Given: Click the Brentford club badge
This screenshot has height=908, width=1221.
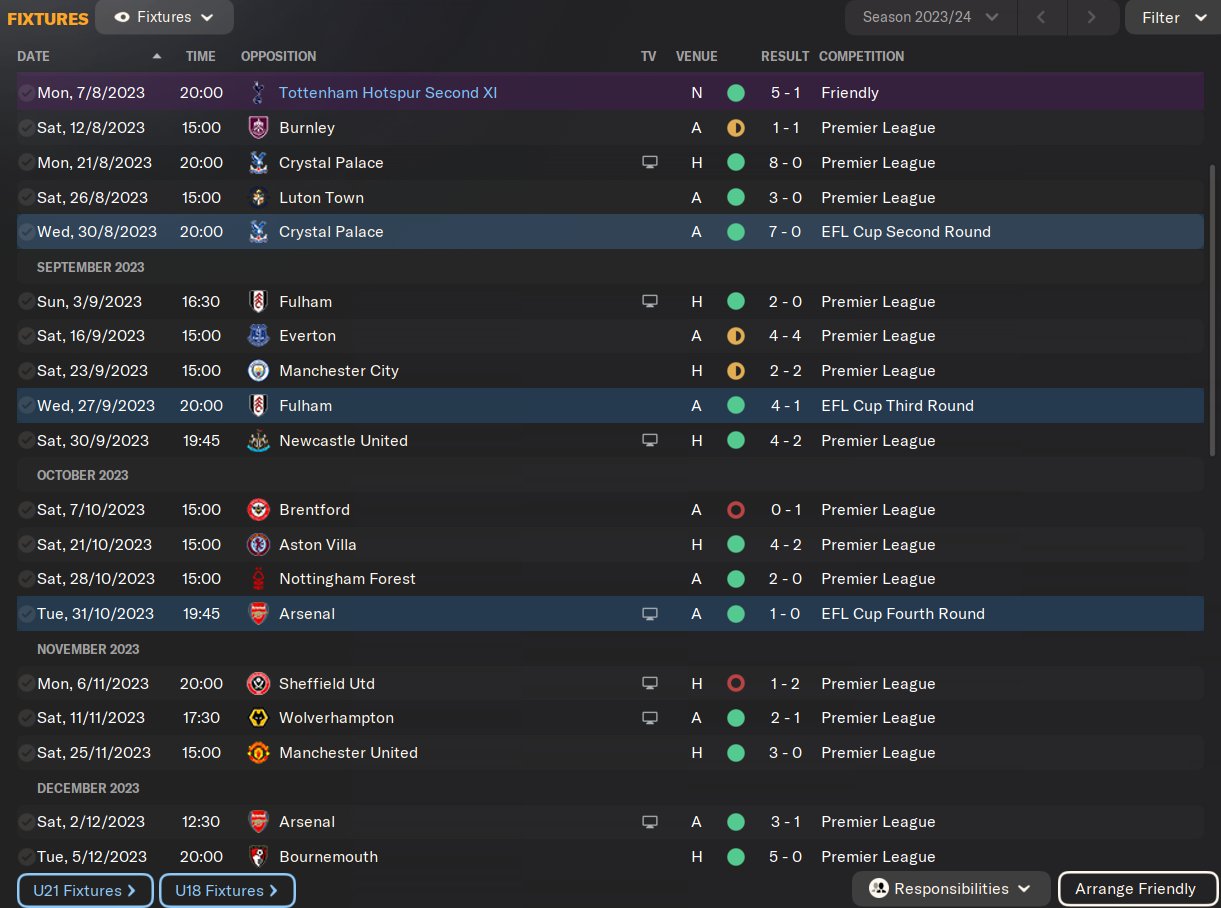Looking at the screenshot, I should 258,510.
